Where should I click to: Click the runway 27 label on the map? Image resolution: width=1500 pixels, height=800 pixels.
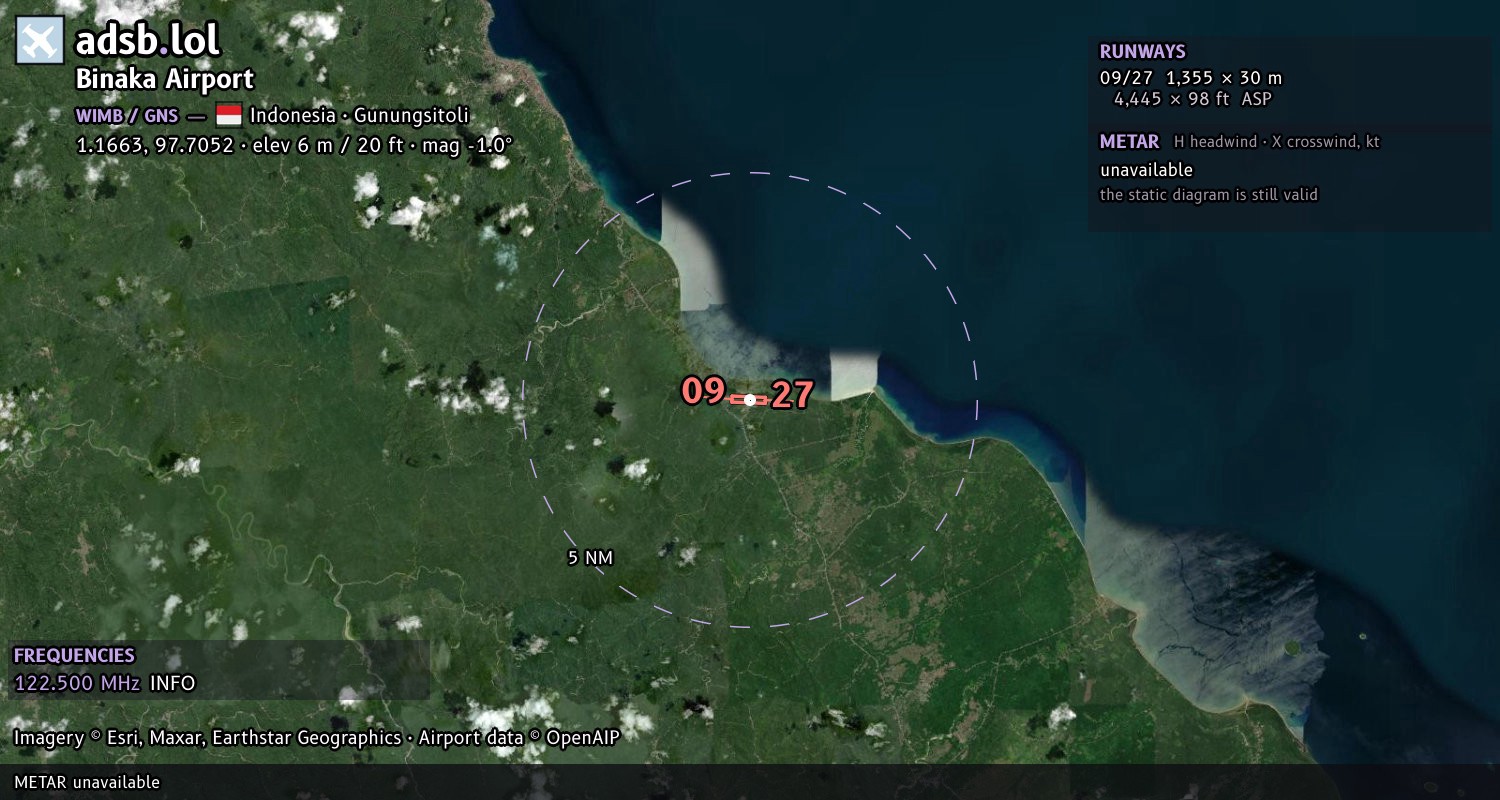792,395
